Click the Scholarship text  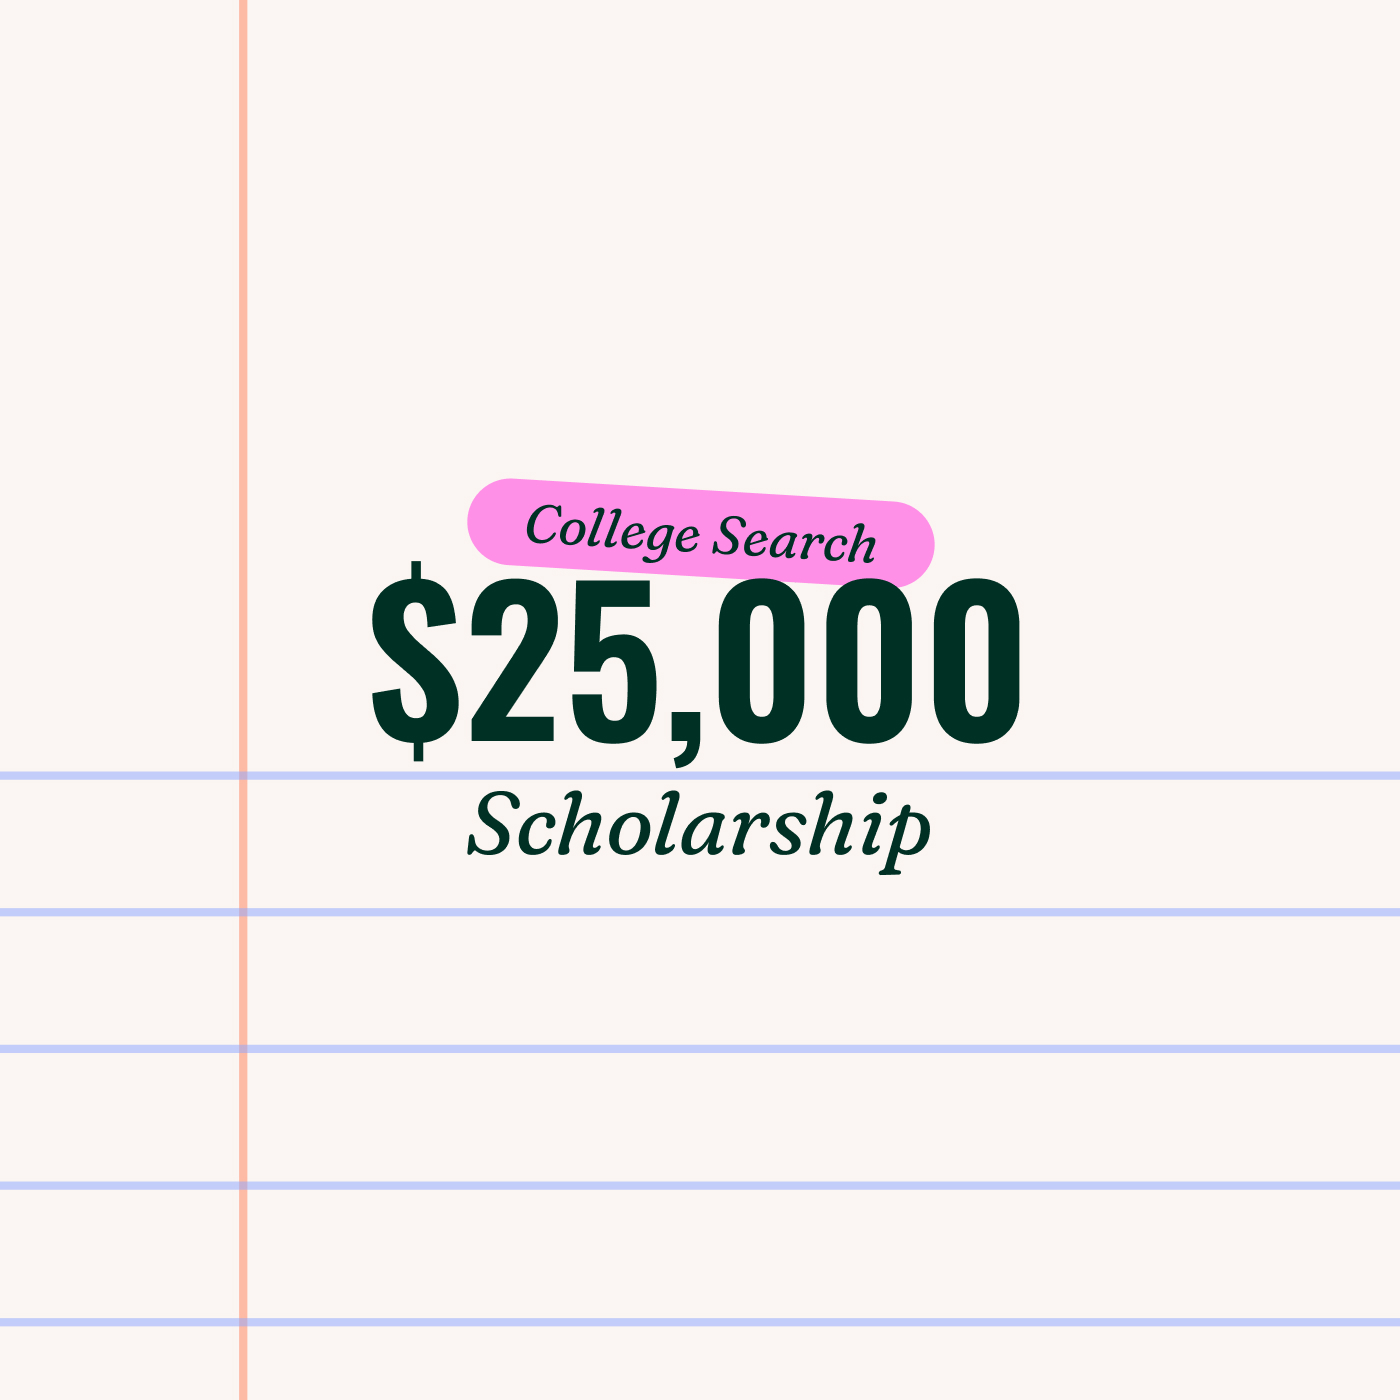pos(699,828)
